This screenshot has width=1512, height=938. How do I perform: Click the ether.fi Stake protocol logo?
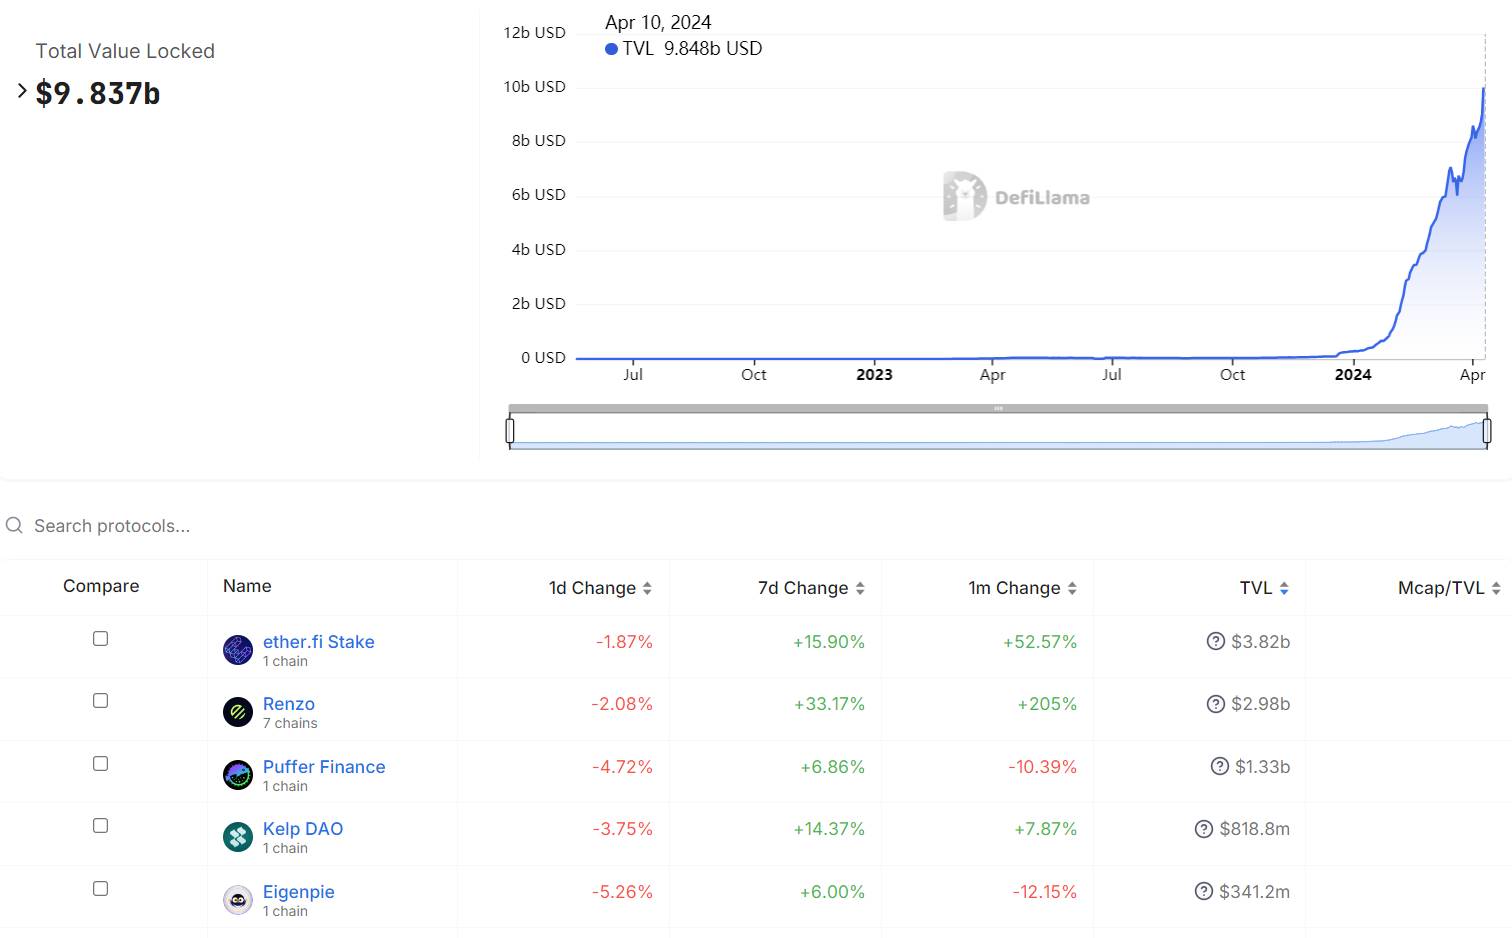coord(238,650)
